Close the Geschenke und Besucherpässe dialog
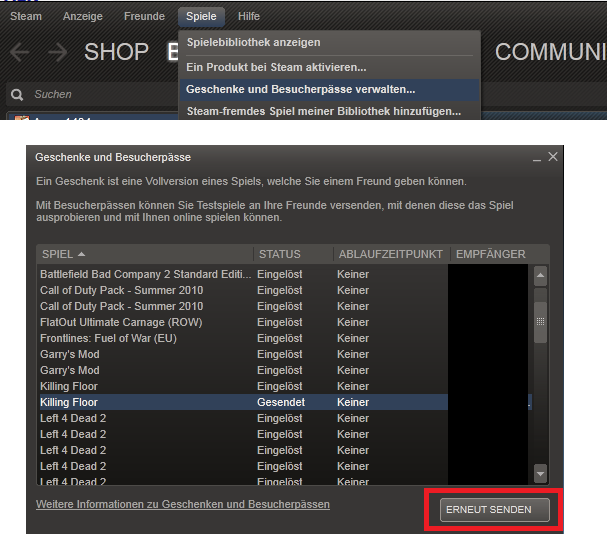This screenshot has width=607, height=536. coord(553,157)
